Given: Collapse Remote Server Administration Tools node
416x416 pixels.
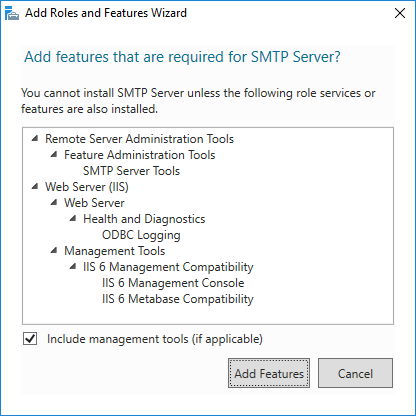Looking at the screenshot, I should pos(35,138).
